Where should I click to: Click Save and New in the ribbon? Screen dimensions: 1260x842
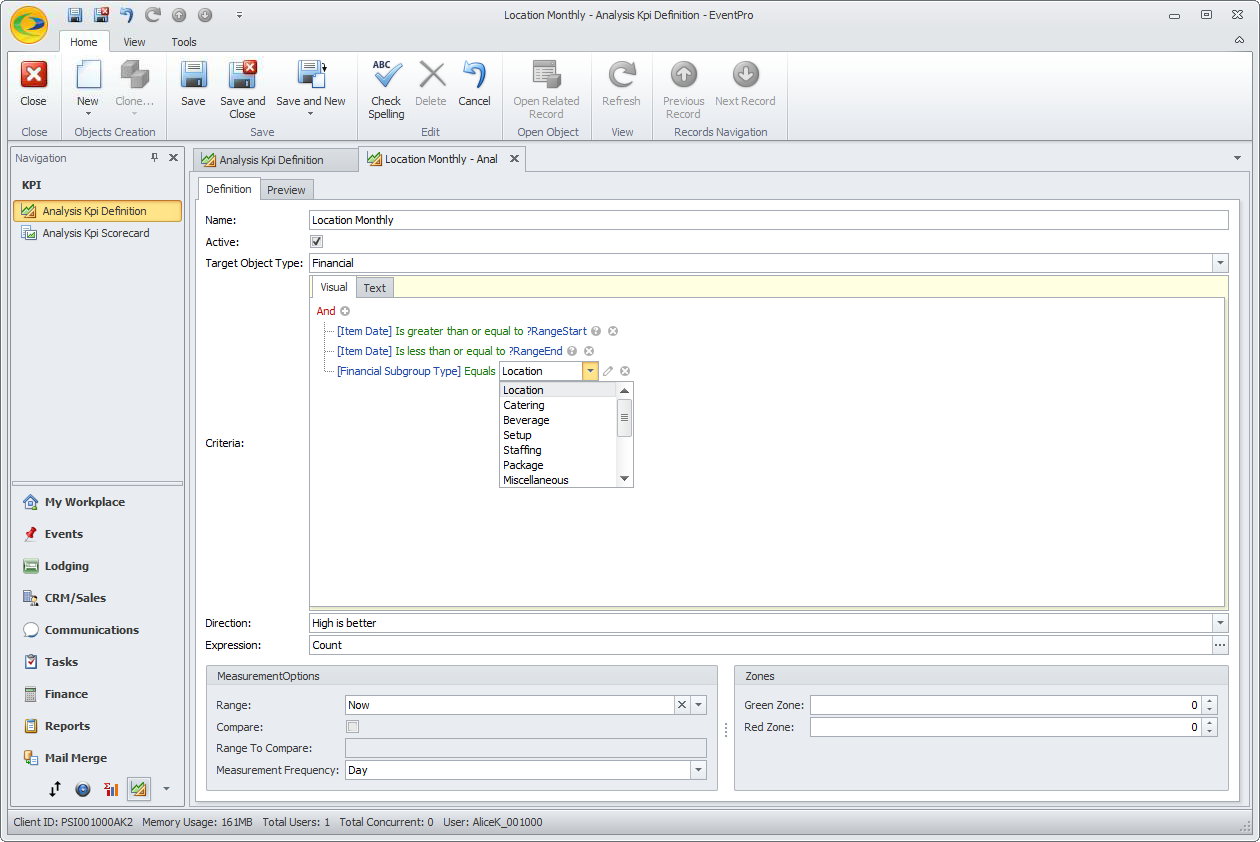[311, 89]
